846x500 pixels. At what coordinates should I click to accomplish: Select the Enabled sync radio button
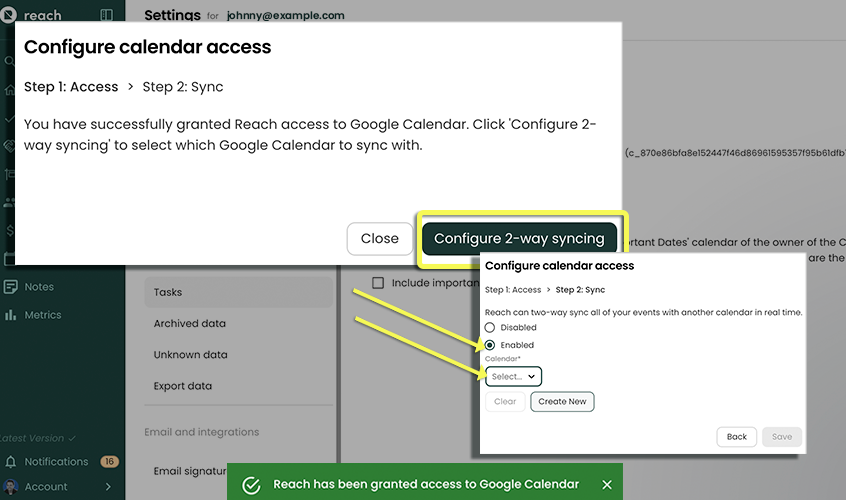(490, 345)
